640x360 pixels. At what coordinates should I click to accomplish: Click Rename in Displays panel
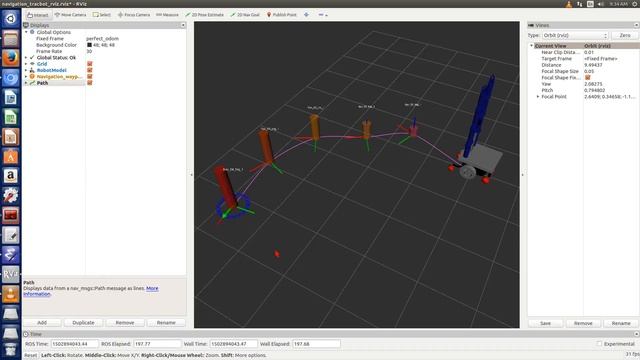click(x=166, y=322)
